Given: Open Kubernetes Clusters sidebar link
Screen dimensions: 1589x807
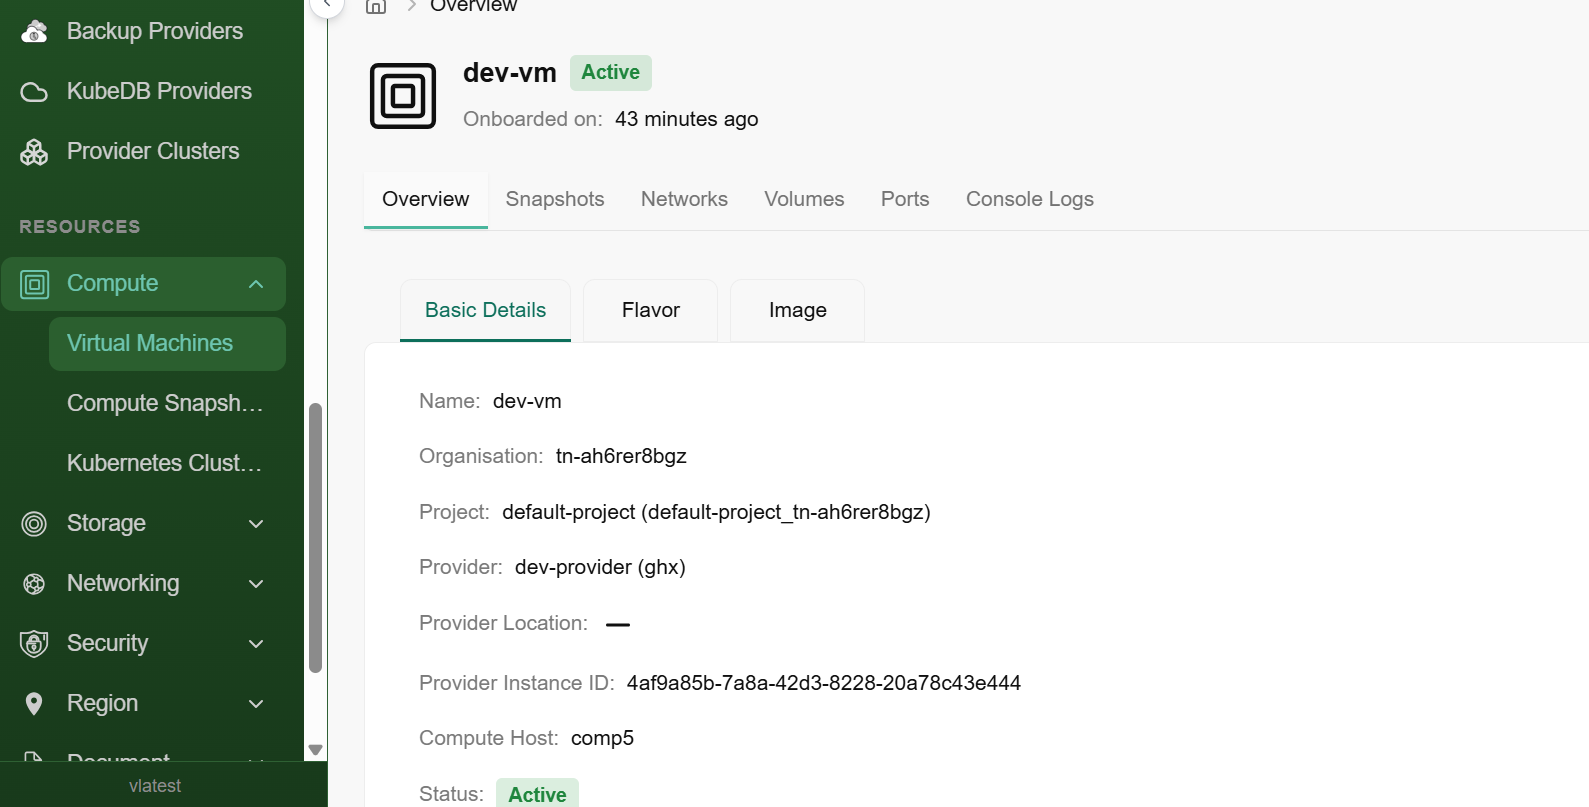Looking at the screenshot, I should click(165, 463).
